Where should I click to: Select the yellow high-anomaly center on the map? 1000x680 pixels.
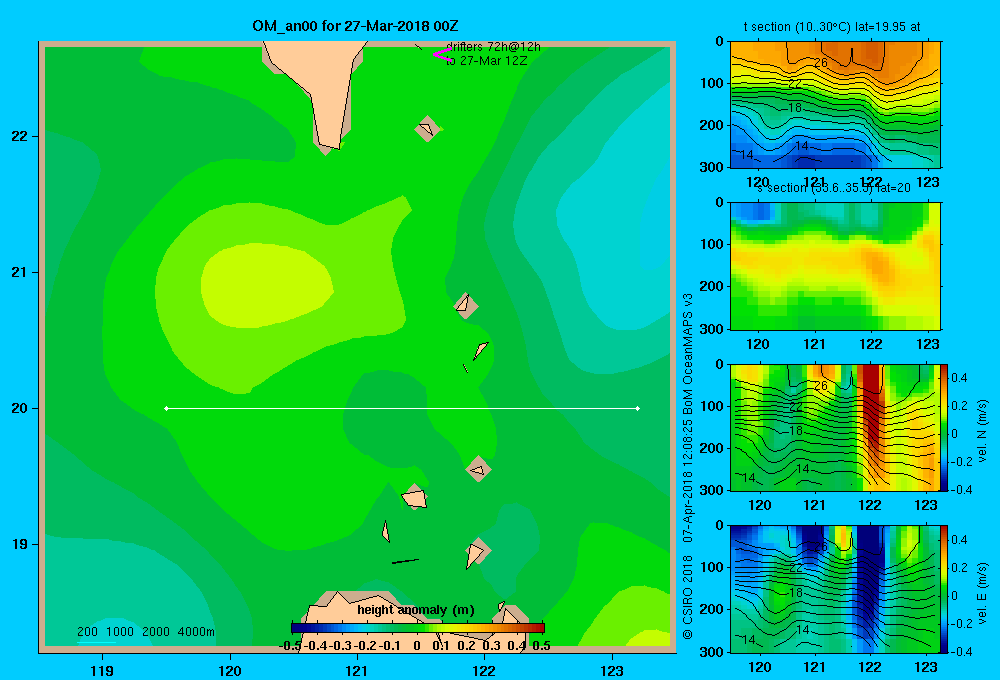(x=267, y=285)
